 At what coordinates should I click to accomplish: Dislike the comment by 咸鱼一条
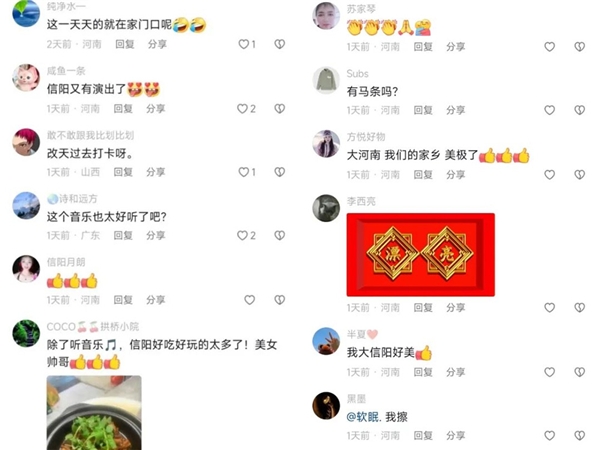[280, 109]
